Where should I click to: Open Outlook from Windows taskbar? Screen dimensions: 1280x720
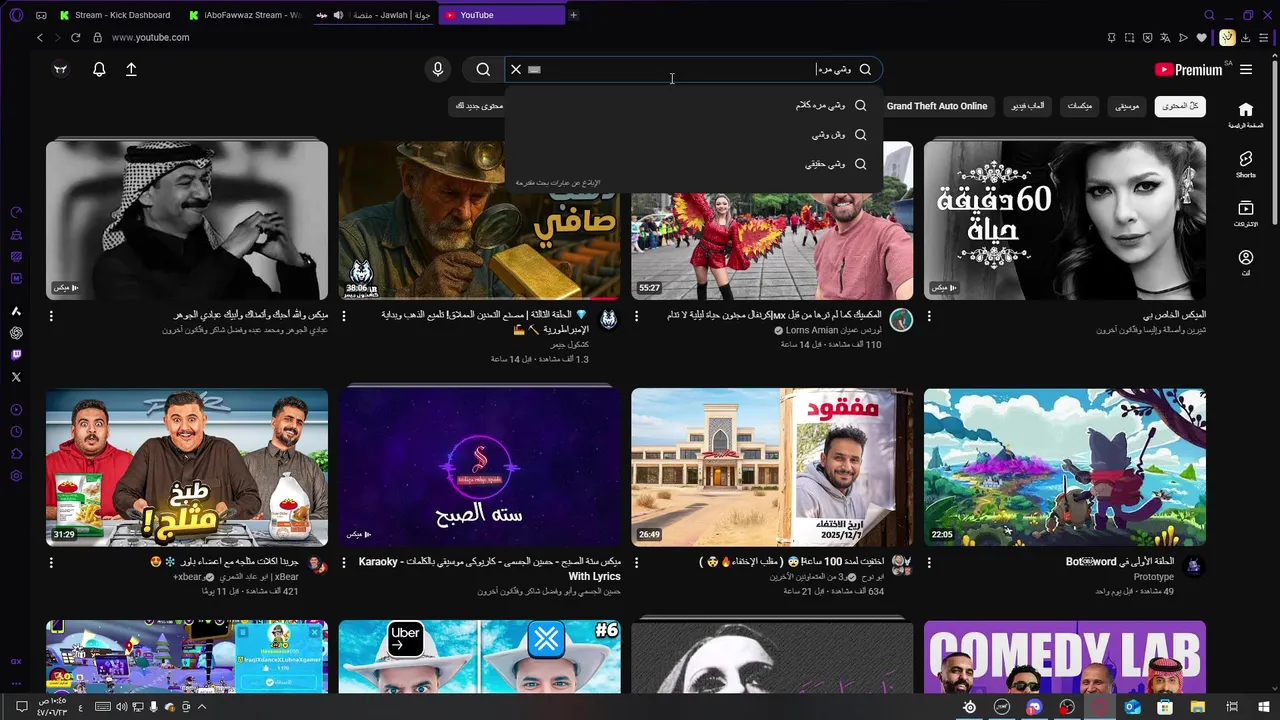pos(1132,707)
